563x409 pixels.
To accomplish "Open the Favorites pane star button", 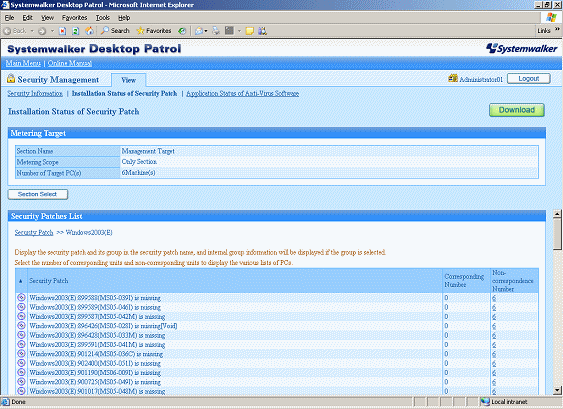I will coord(154,31).
